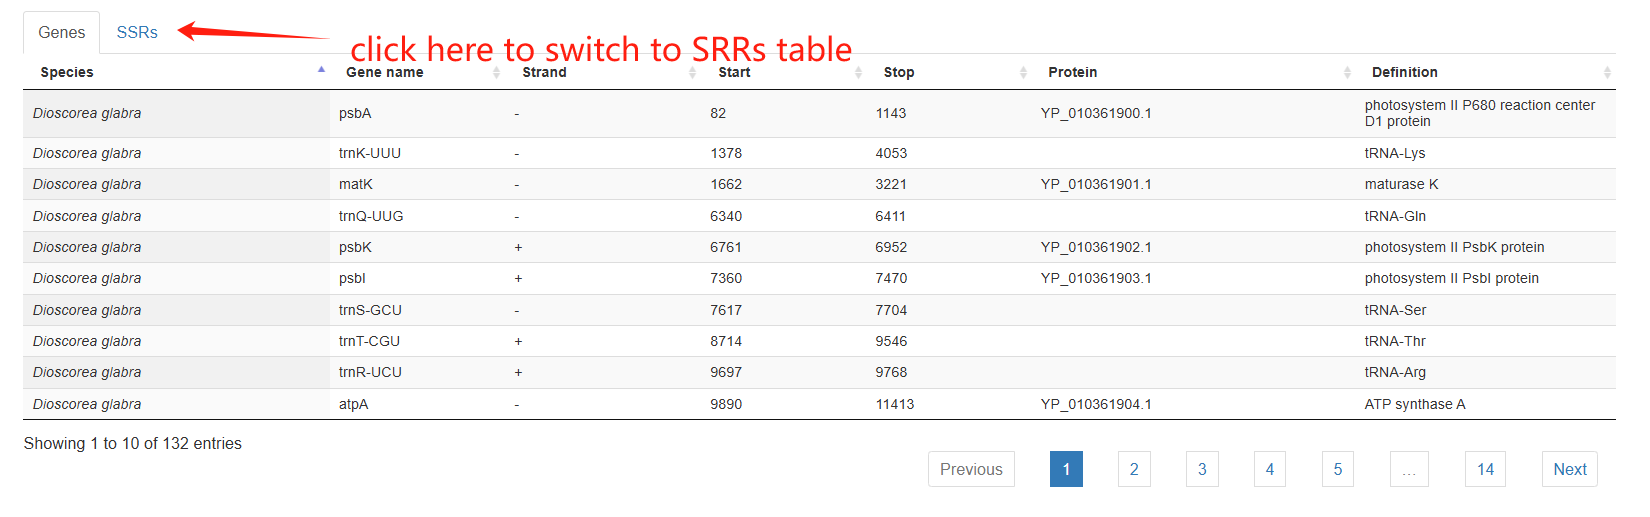Screen dimensions: 1650x517
Task: Navigate to page 4
Action: 1269,469
